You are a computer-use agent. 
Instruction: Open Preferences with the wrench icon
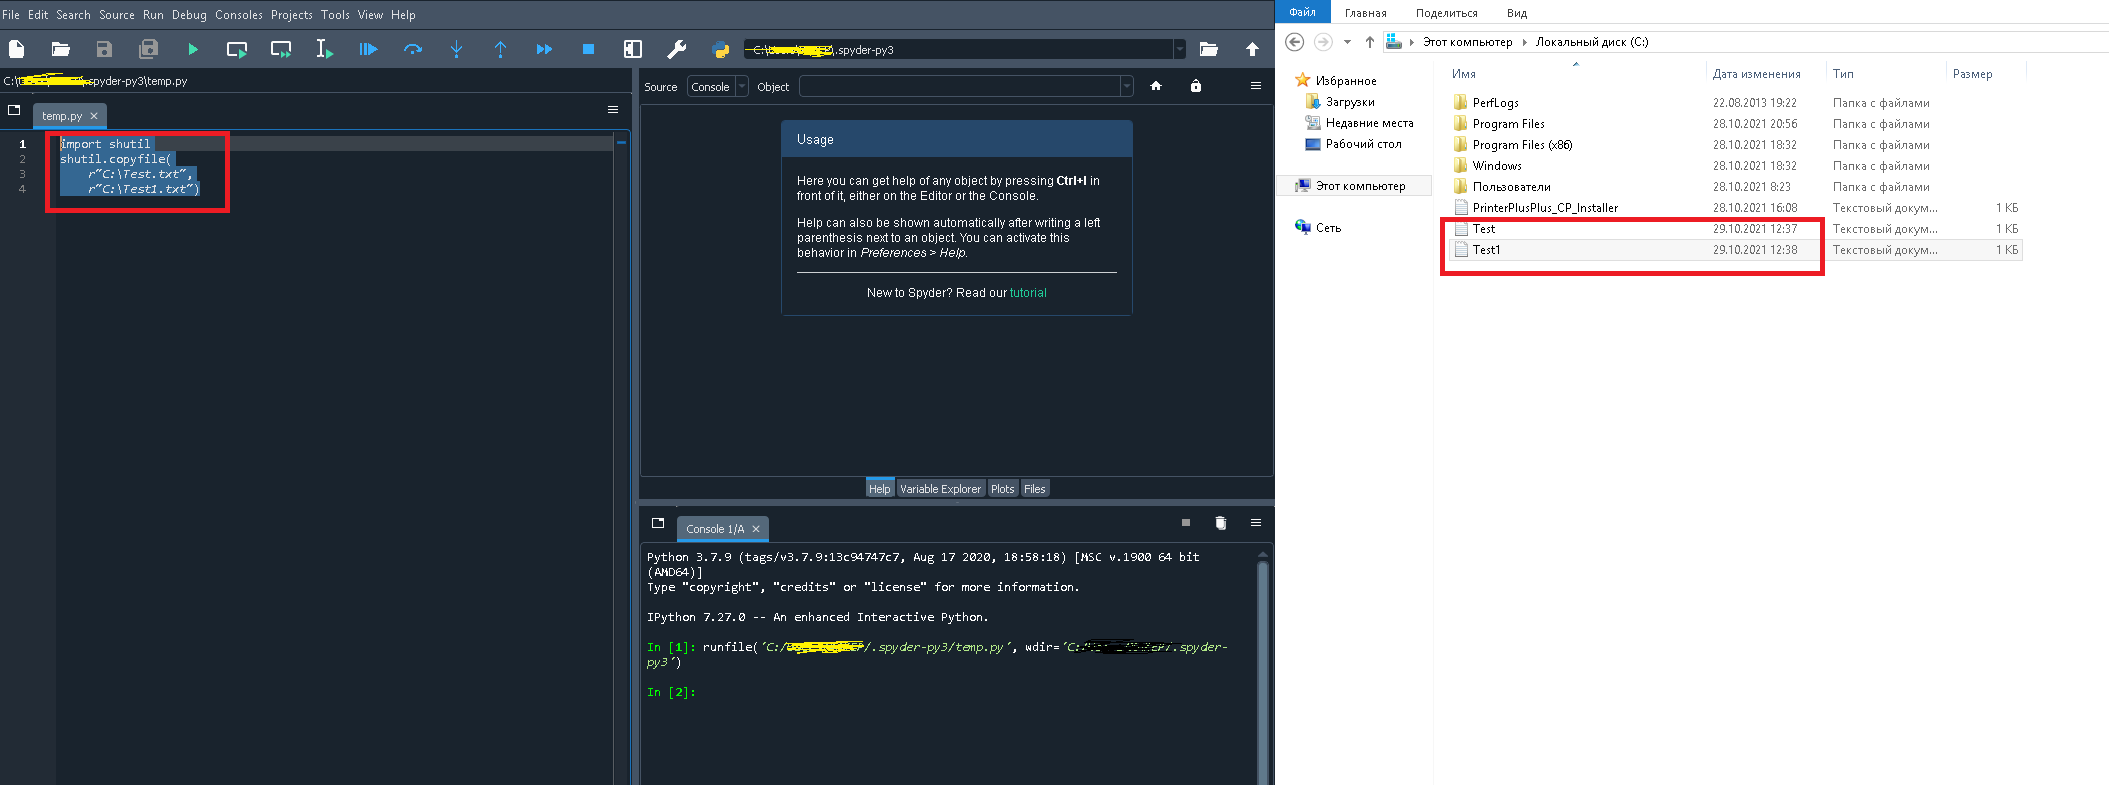676,49
